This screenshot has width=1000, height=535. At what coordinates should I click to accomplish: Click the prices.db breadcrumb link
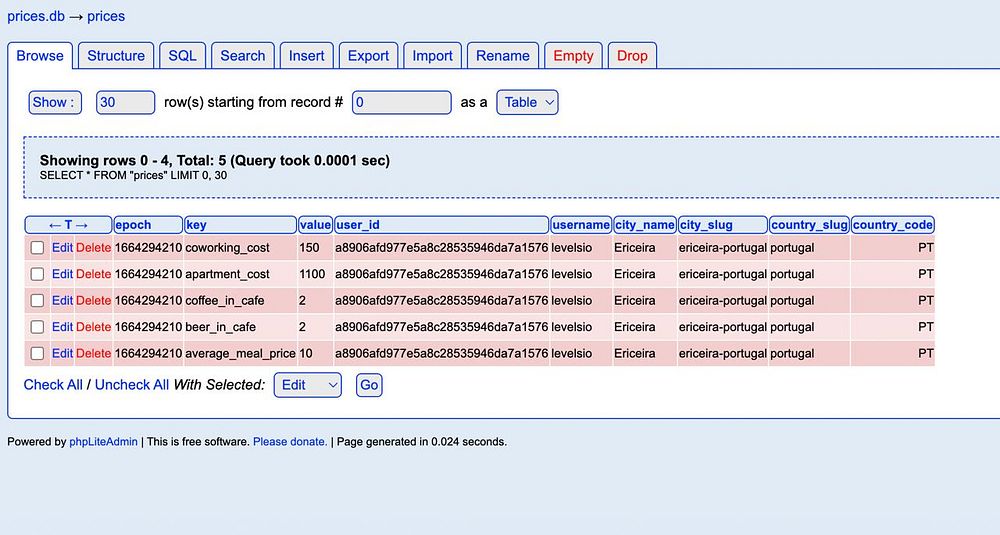36,17
